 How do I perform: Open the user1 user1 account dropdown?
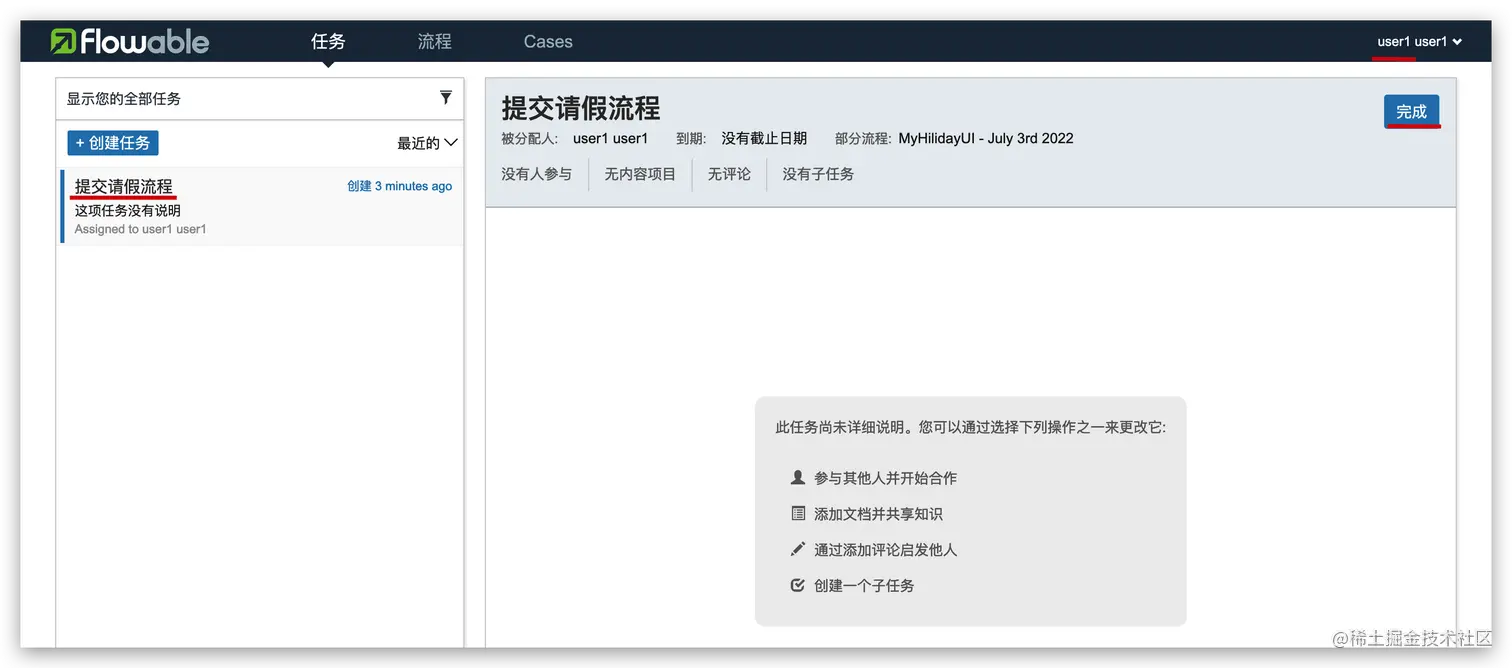pyautogui.click(x=1419, y=41)
